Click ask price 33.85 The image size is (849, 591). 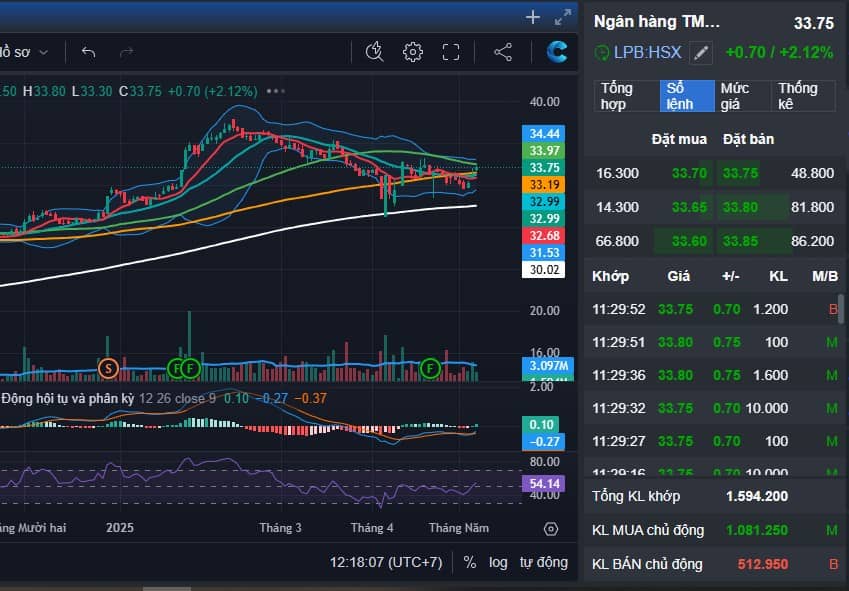pyautogui.click(x=740, y=241)
